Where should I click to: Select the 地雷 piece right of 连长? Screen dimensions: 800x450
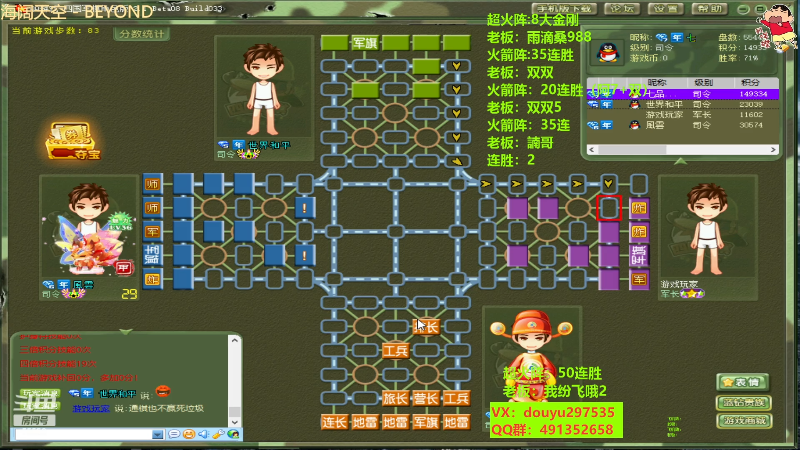tap(365, 422)
